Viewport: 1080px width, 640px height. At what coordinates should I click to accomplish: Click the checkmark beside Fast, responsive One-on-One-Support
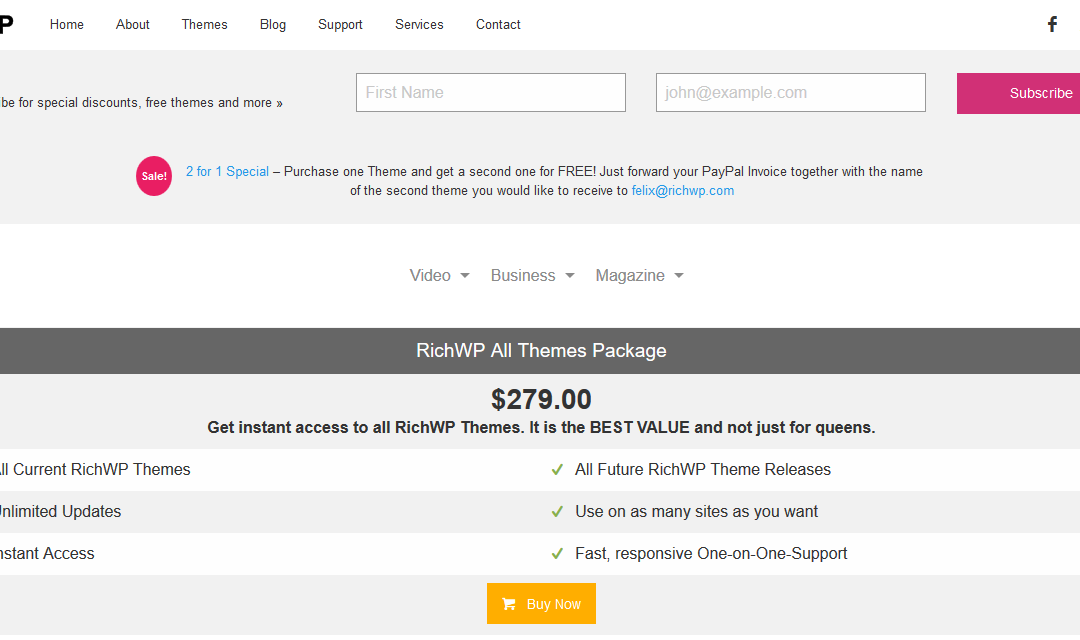tap(557, 554)
